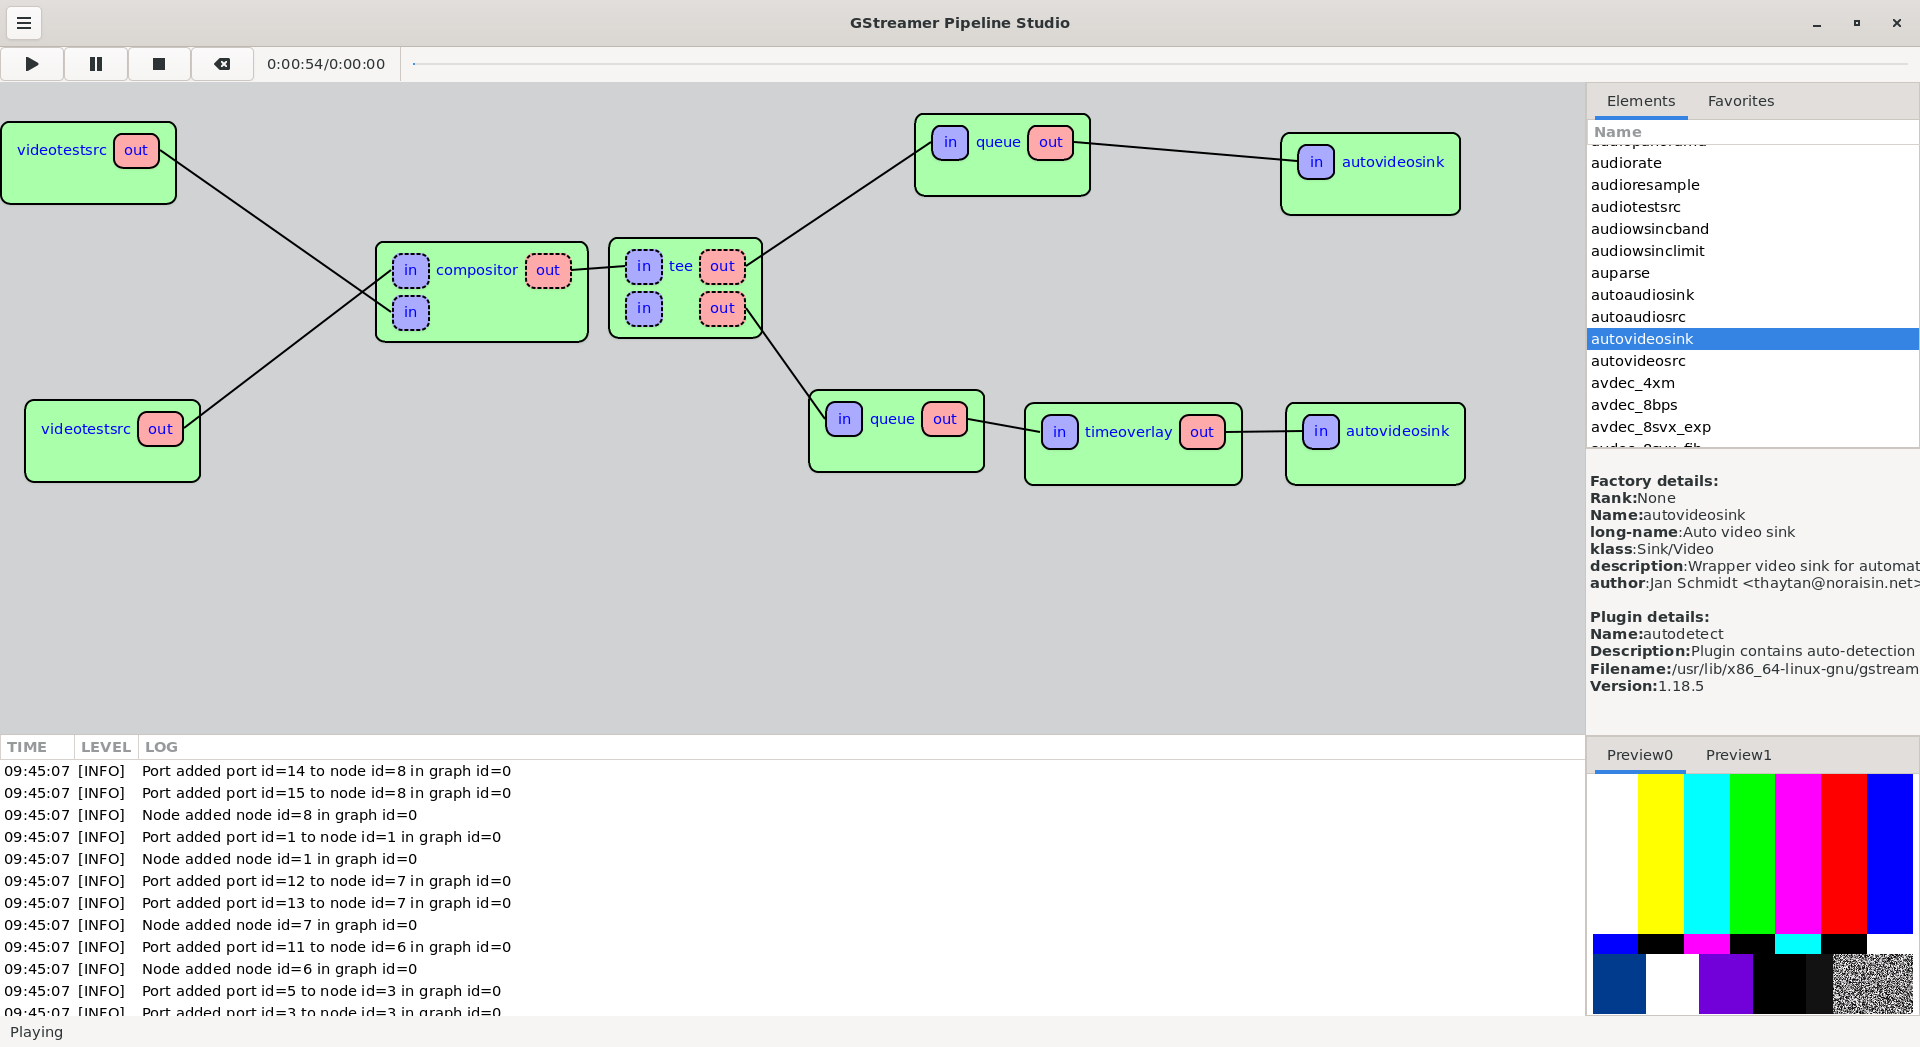Select audioresample in element list
Image resolution: width=1920 pixels, height=1047 pixels.
tap(1752, 185)
